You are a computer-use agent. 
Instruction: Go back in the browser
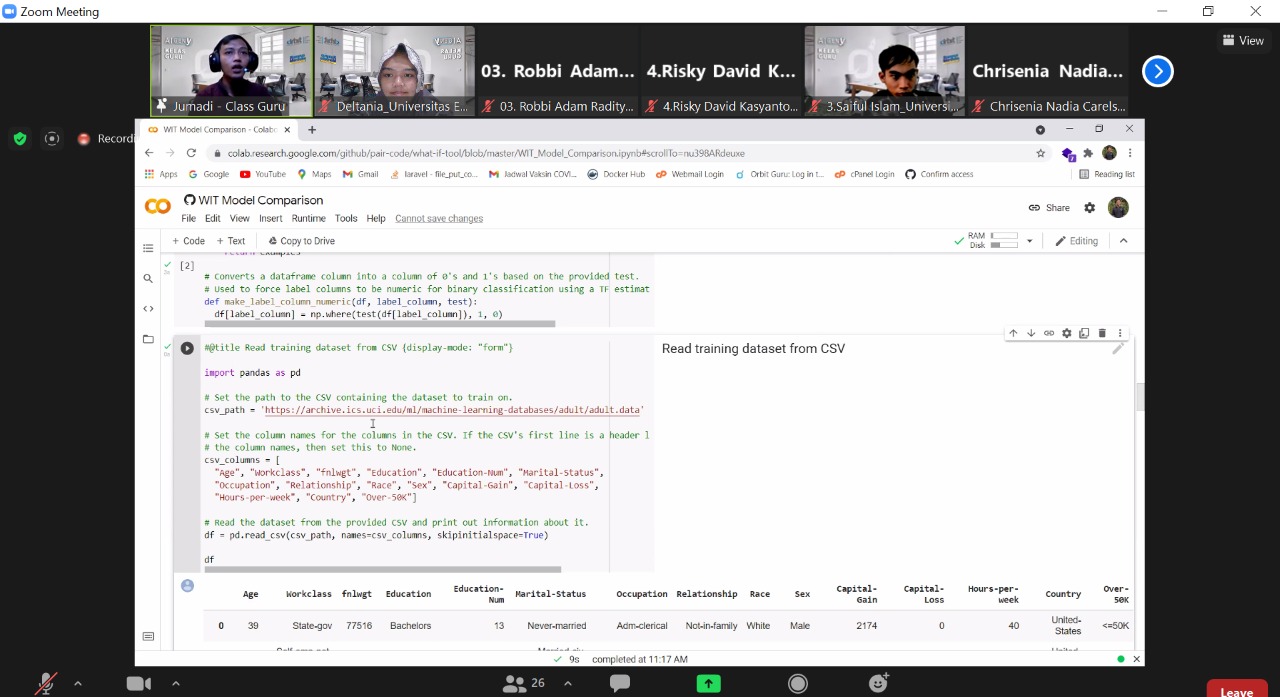[x=149, y=153]
